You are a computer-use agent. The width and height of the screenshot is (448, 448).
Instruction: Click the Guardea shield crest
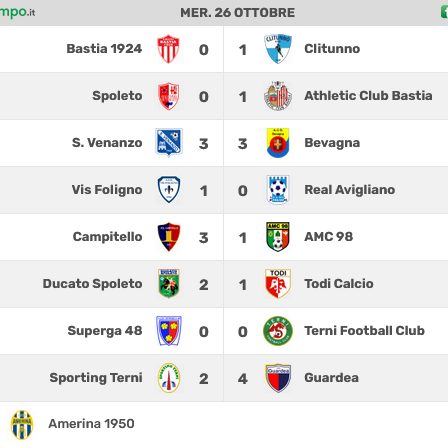tap(278, 378)
